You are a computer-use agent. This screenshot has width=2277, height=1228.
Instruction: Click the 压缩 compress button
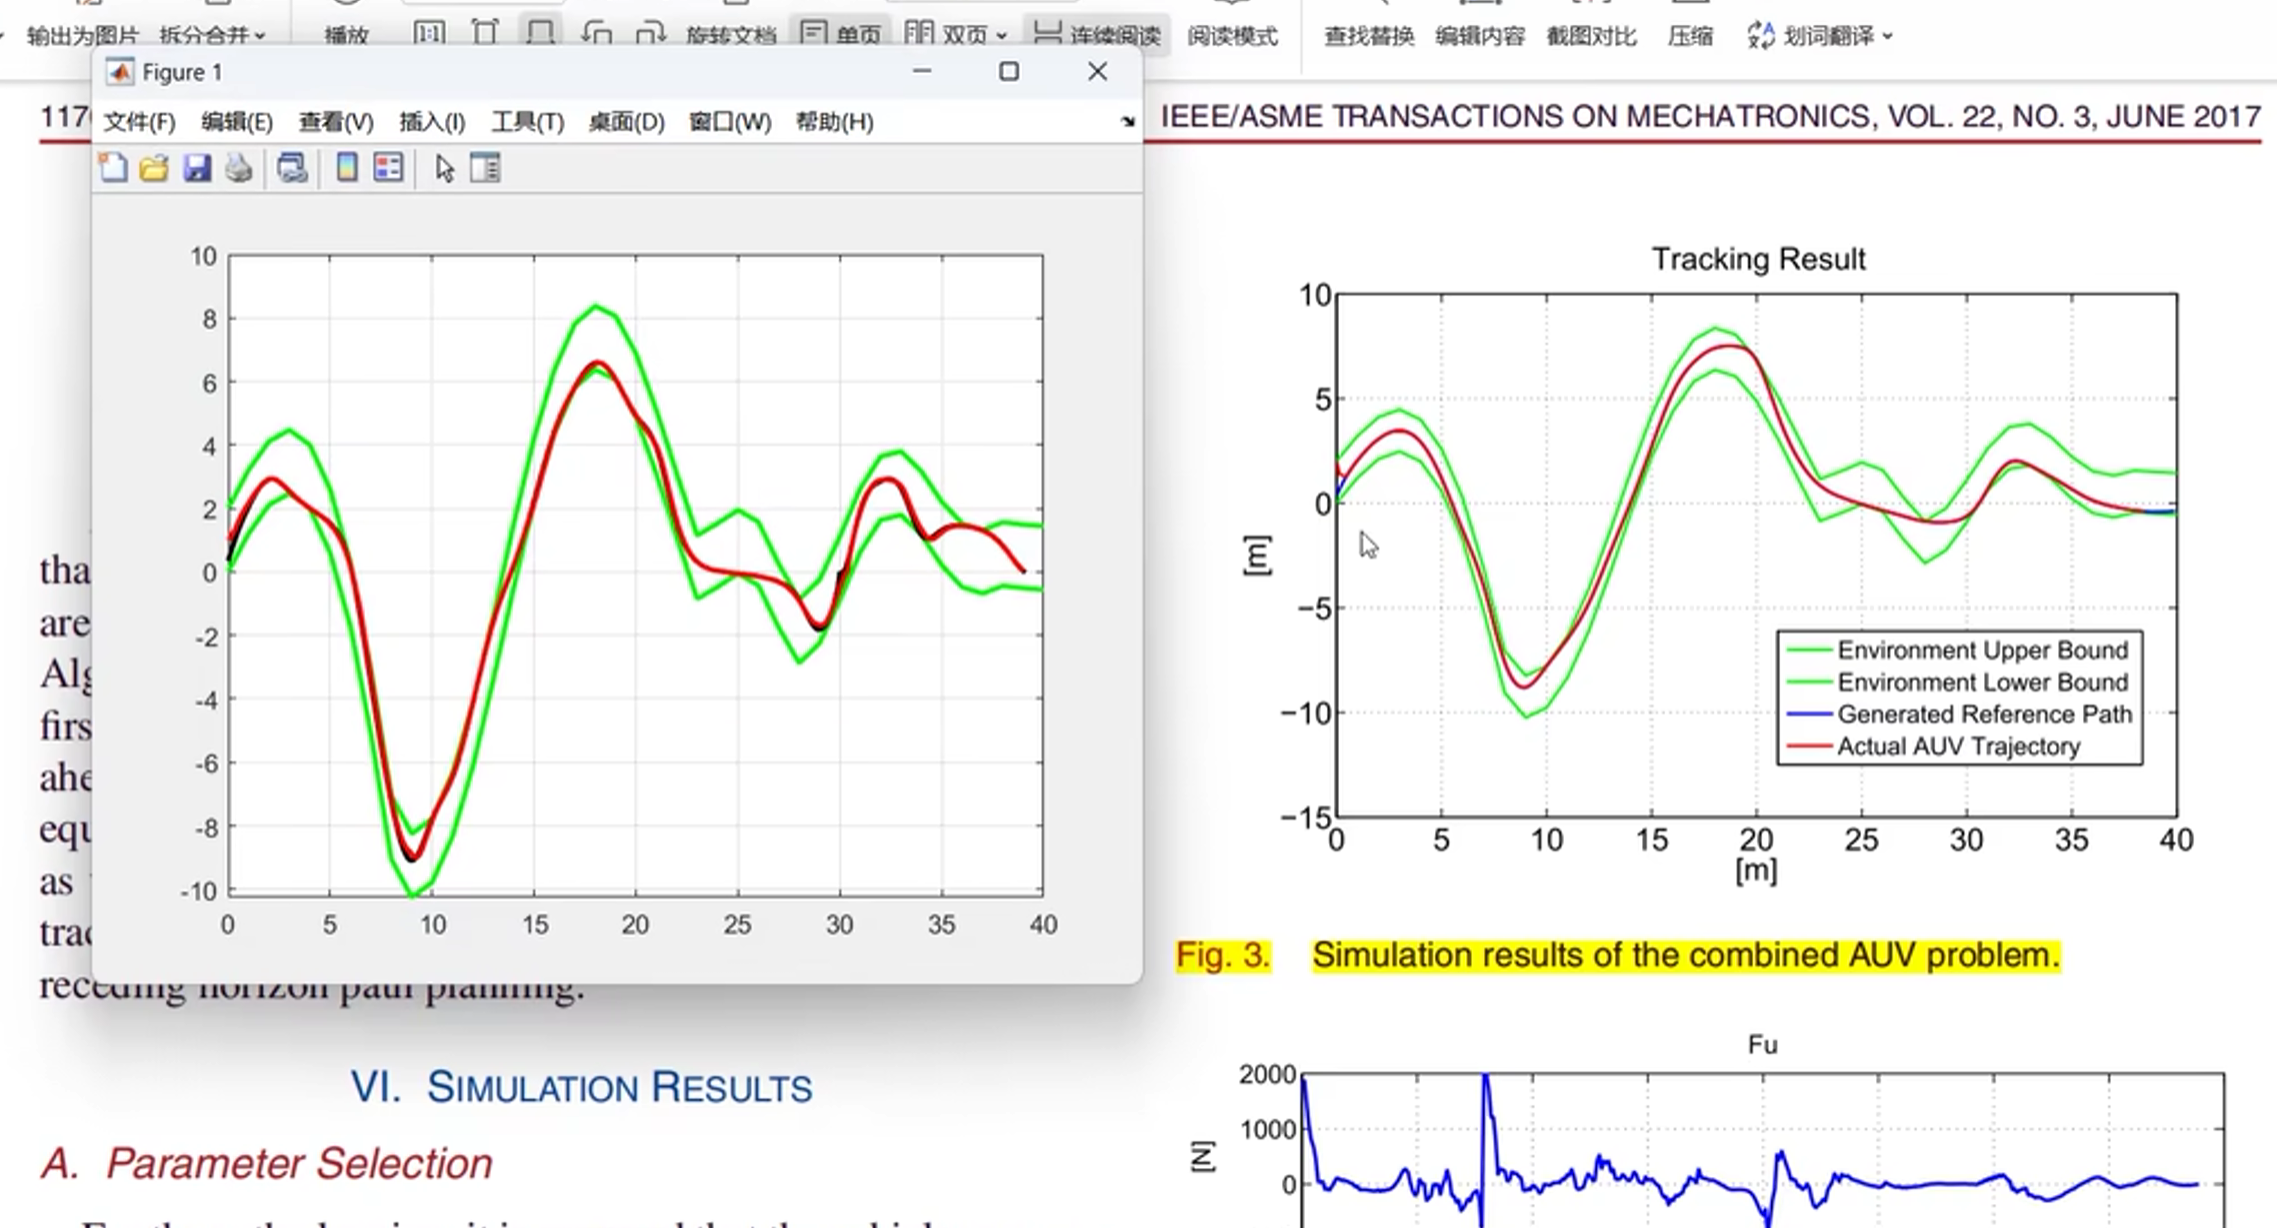tap(1690, 36)
